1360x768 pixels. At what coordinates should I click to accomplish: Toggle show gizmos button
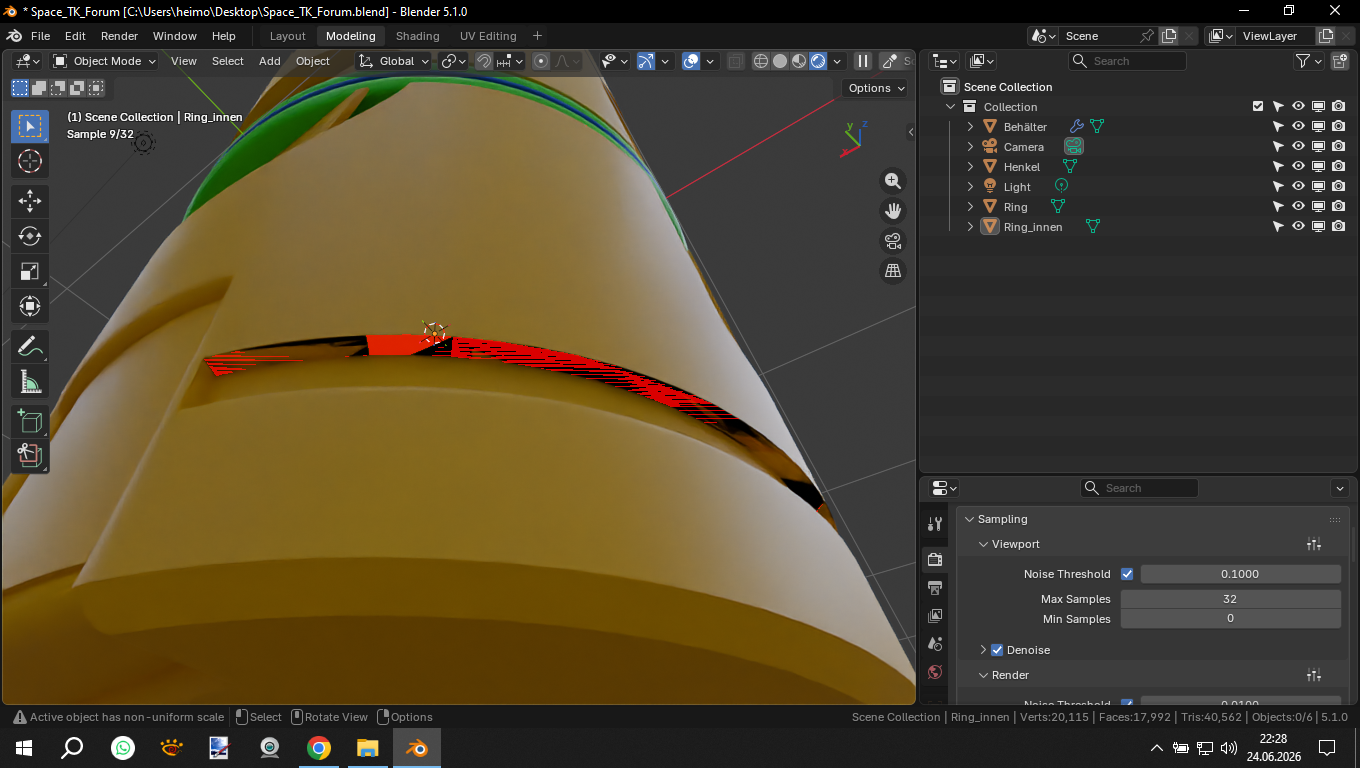pos(646,61)
